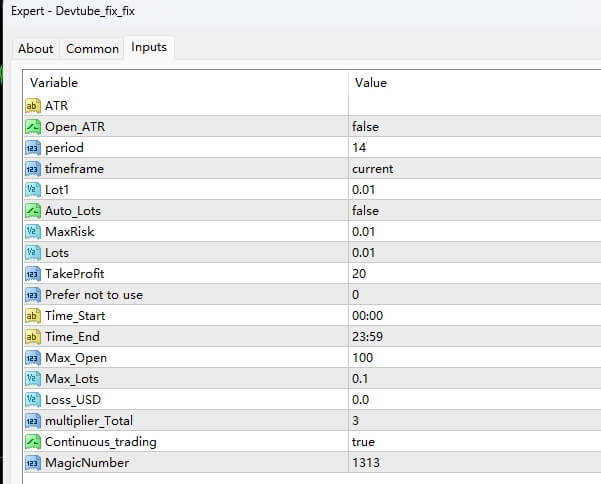
Task: Switch to the Common tab
Action: coord(92,48)
